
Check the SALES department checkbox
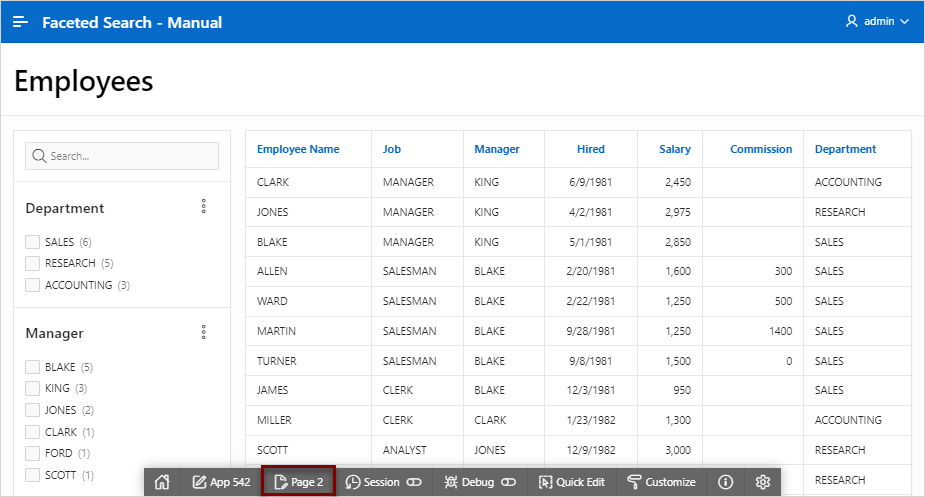[32, 242]
